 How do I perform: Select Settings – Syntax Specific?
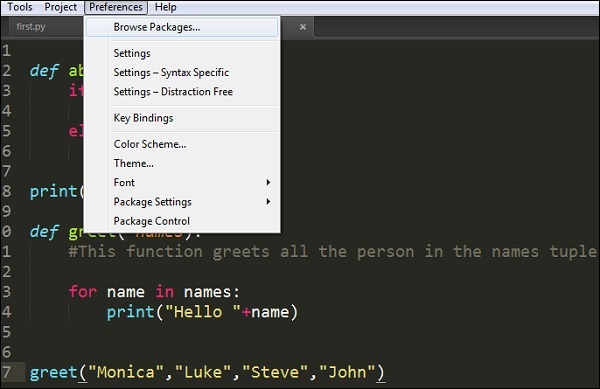tap(182, 72)
